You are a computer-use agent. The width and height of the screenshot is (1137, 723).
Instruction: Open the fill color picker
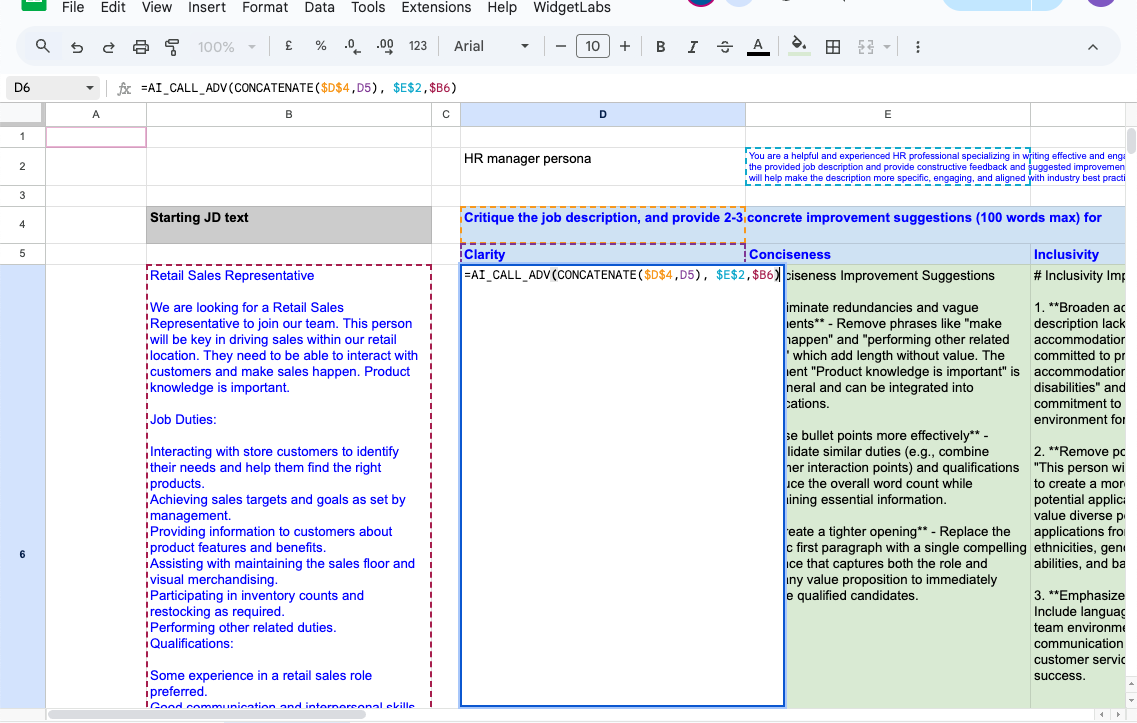tap(799, 46)
